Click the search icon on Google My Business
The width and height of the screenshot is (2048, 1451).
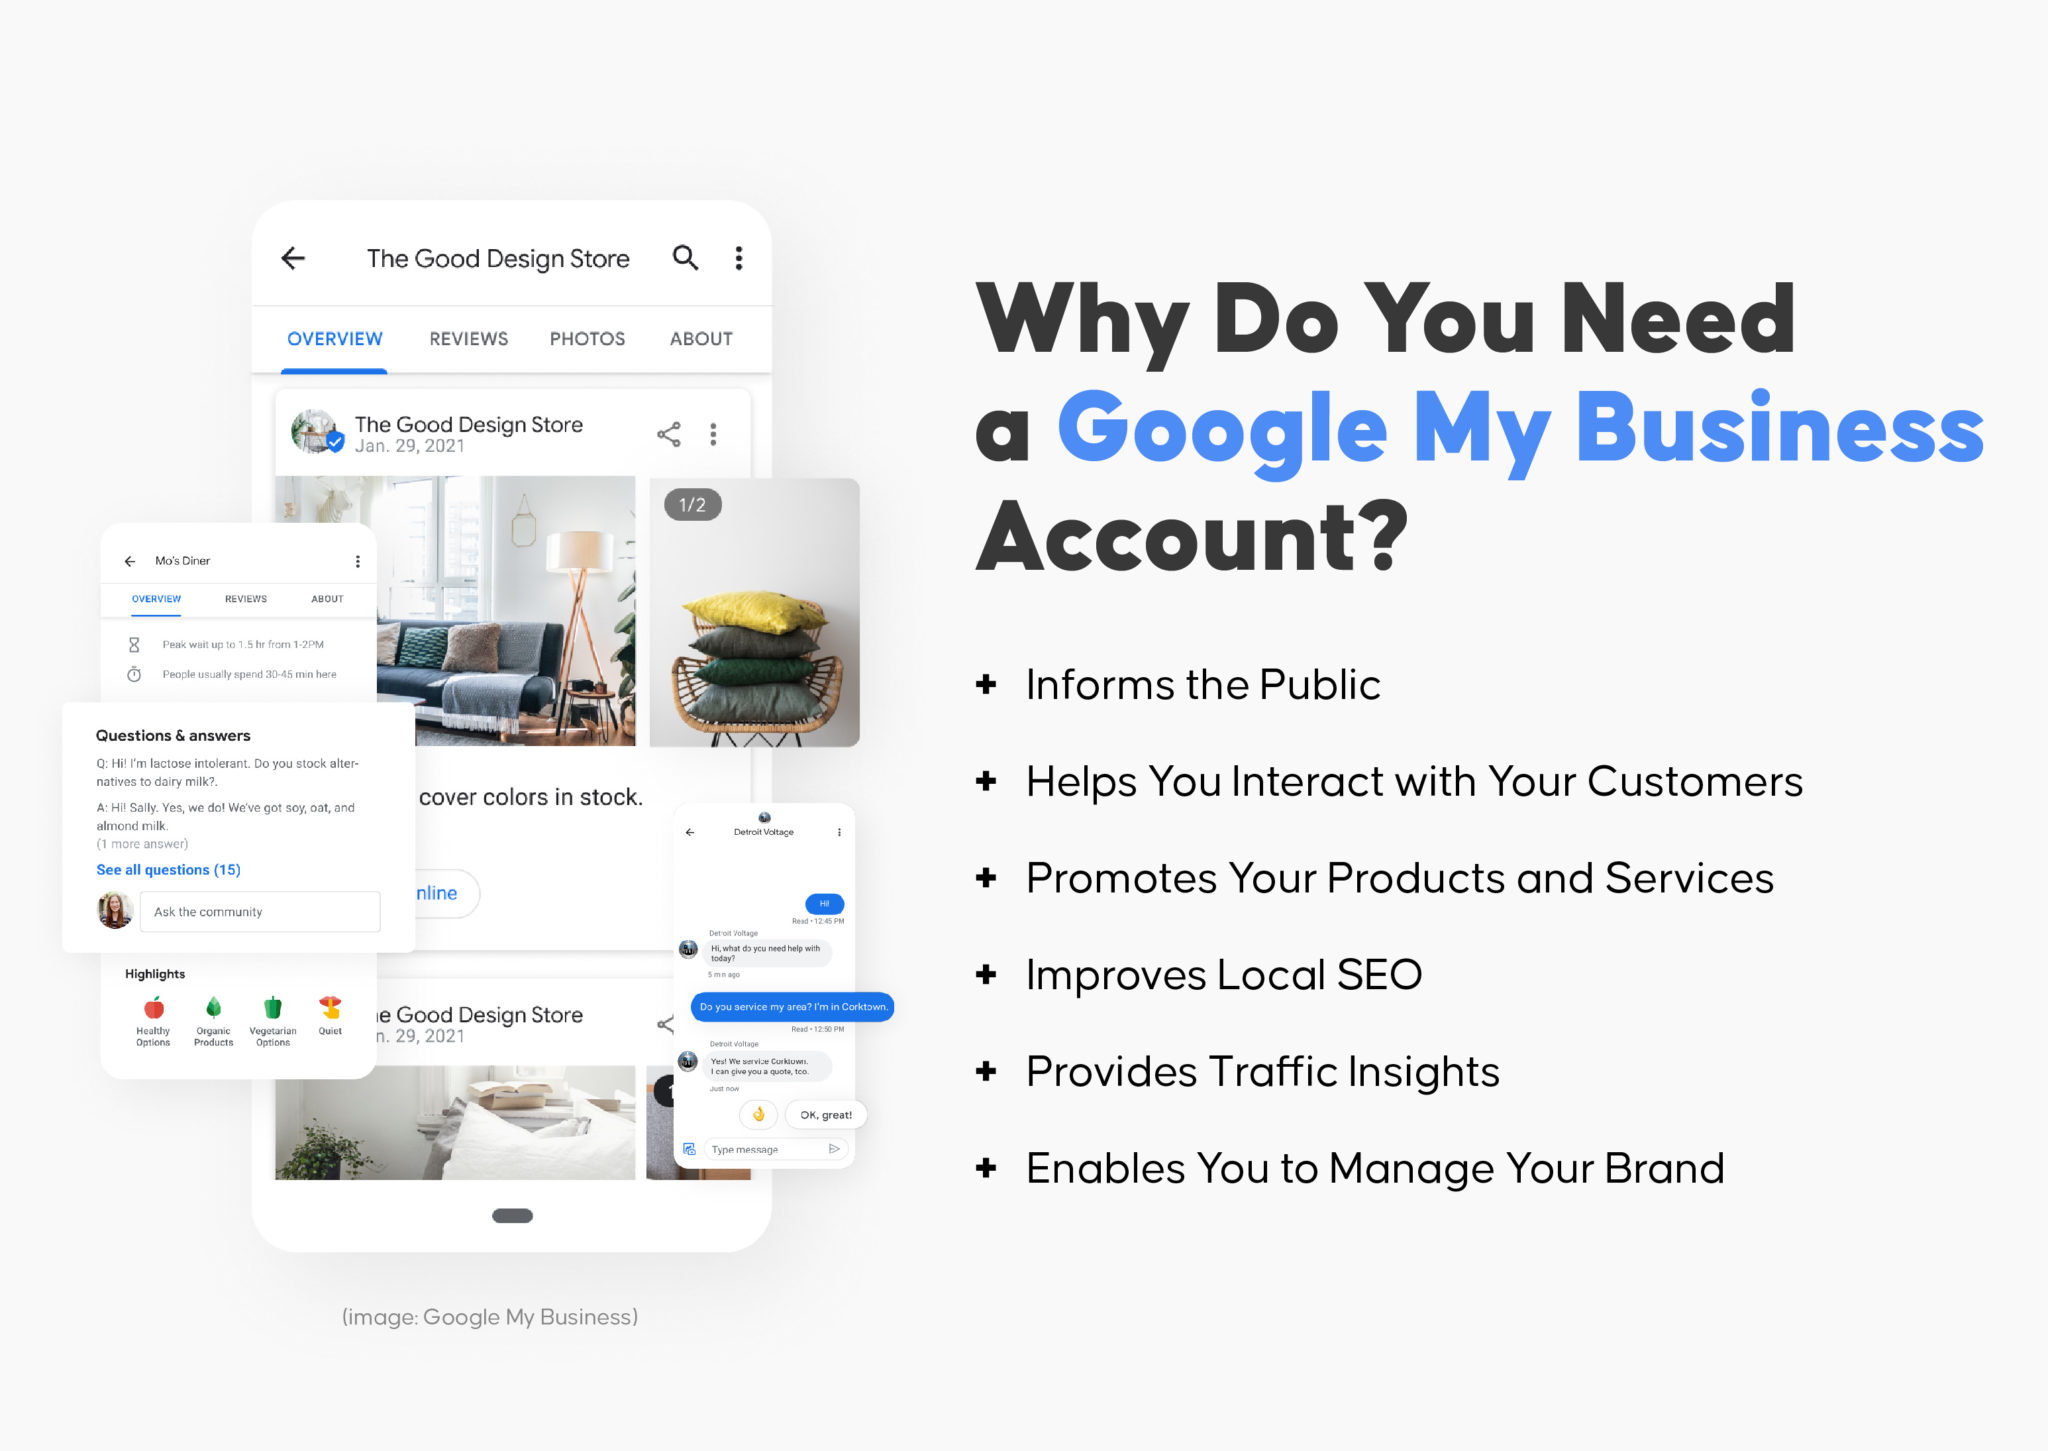click(678, 254)
